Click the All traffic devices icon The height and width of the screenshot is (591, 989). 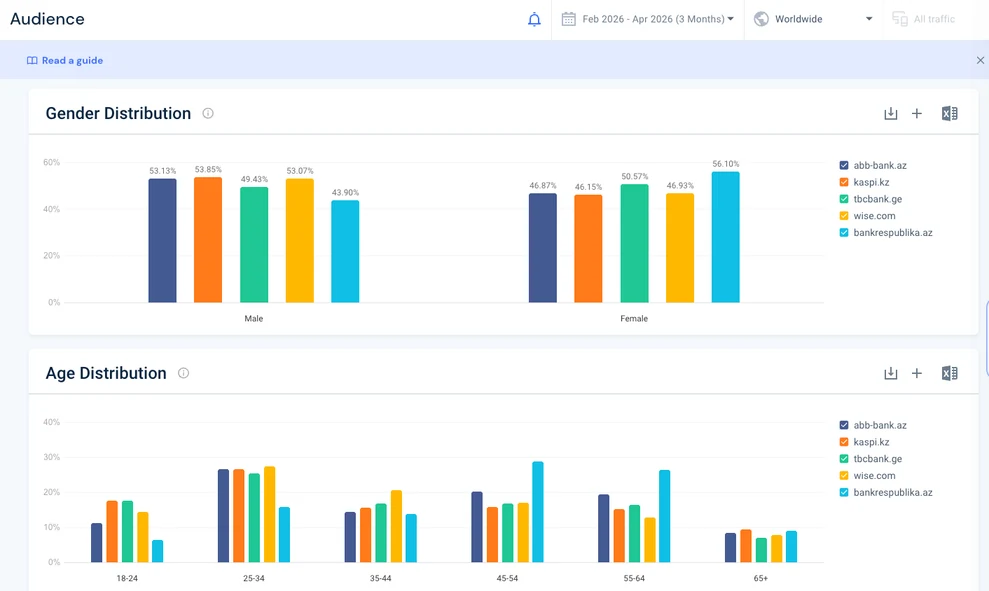click(x=899, y=19)
